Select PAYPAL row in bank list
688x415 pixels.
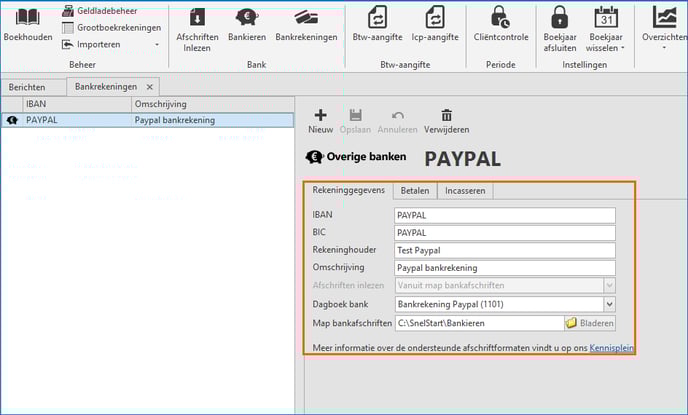[147, 120]
